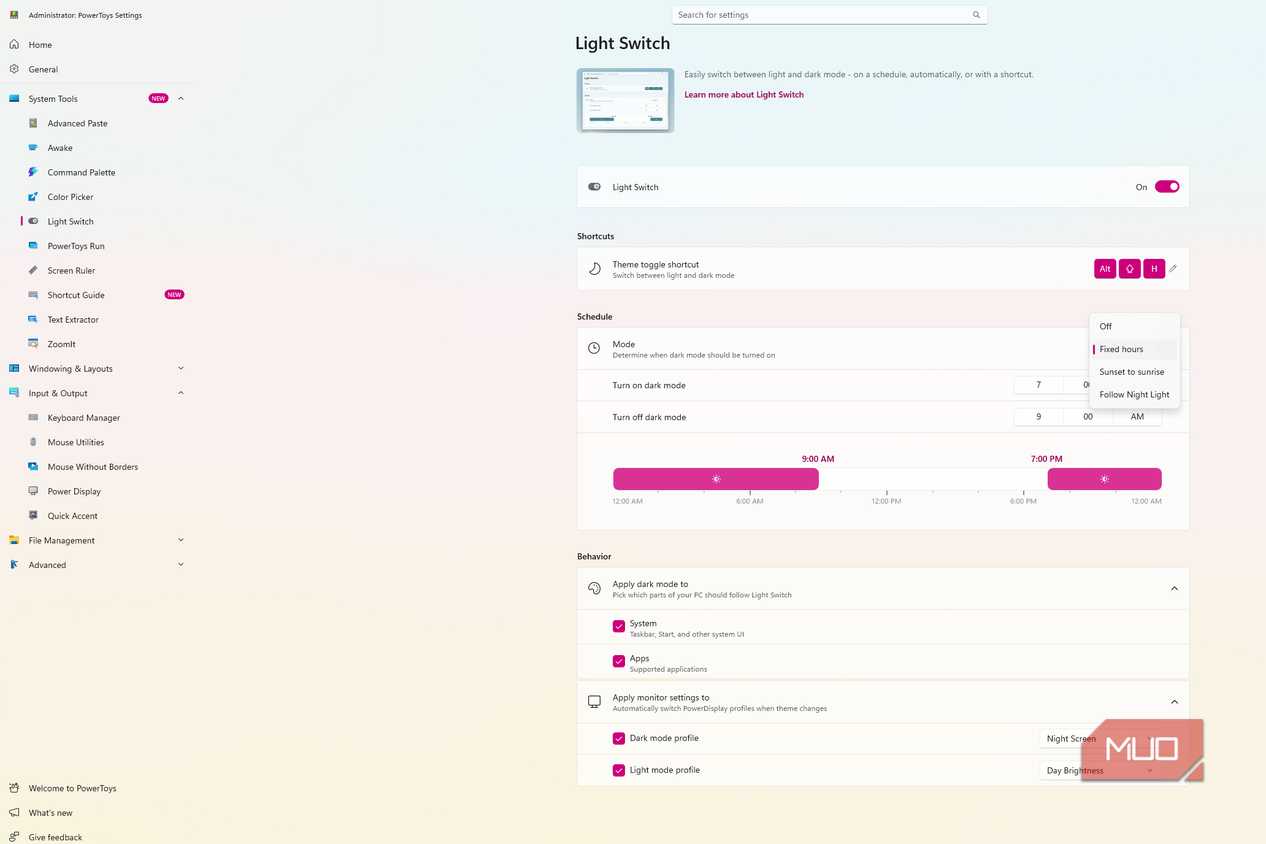Focus the Search for settings box

[829, 15]
